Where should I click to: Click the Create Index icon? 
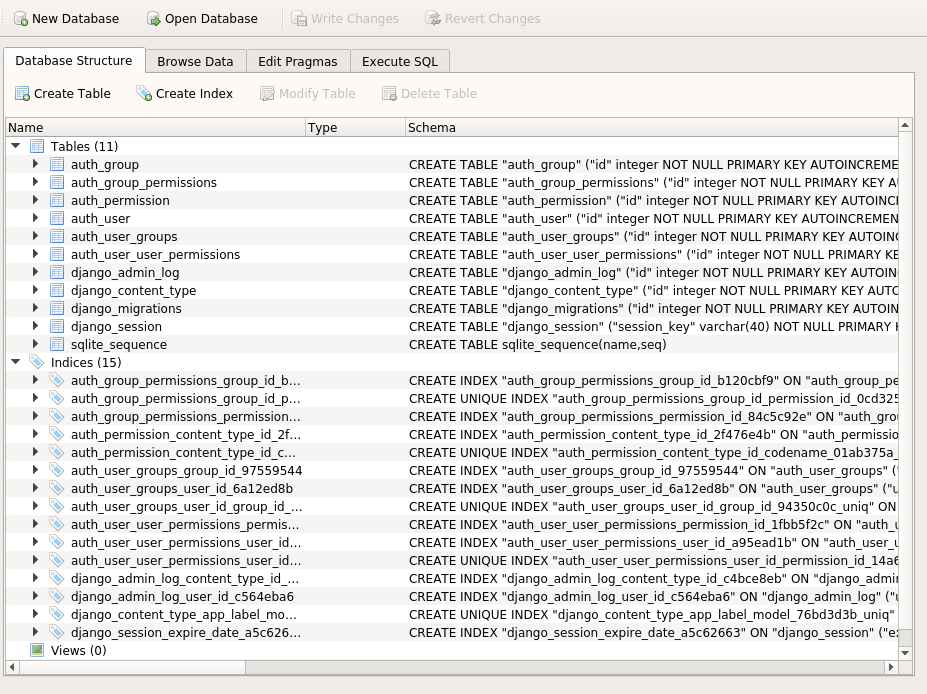[144, 93]
